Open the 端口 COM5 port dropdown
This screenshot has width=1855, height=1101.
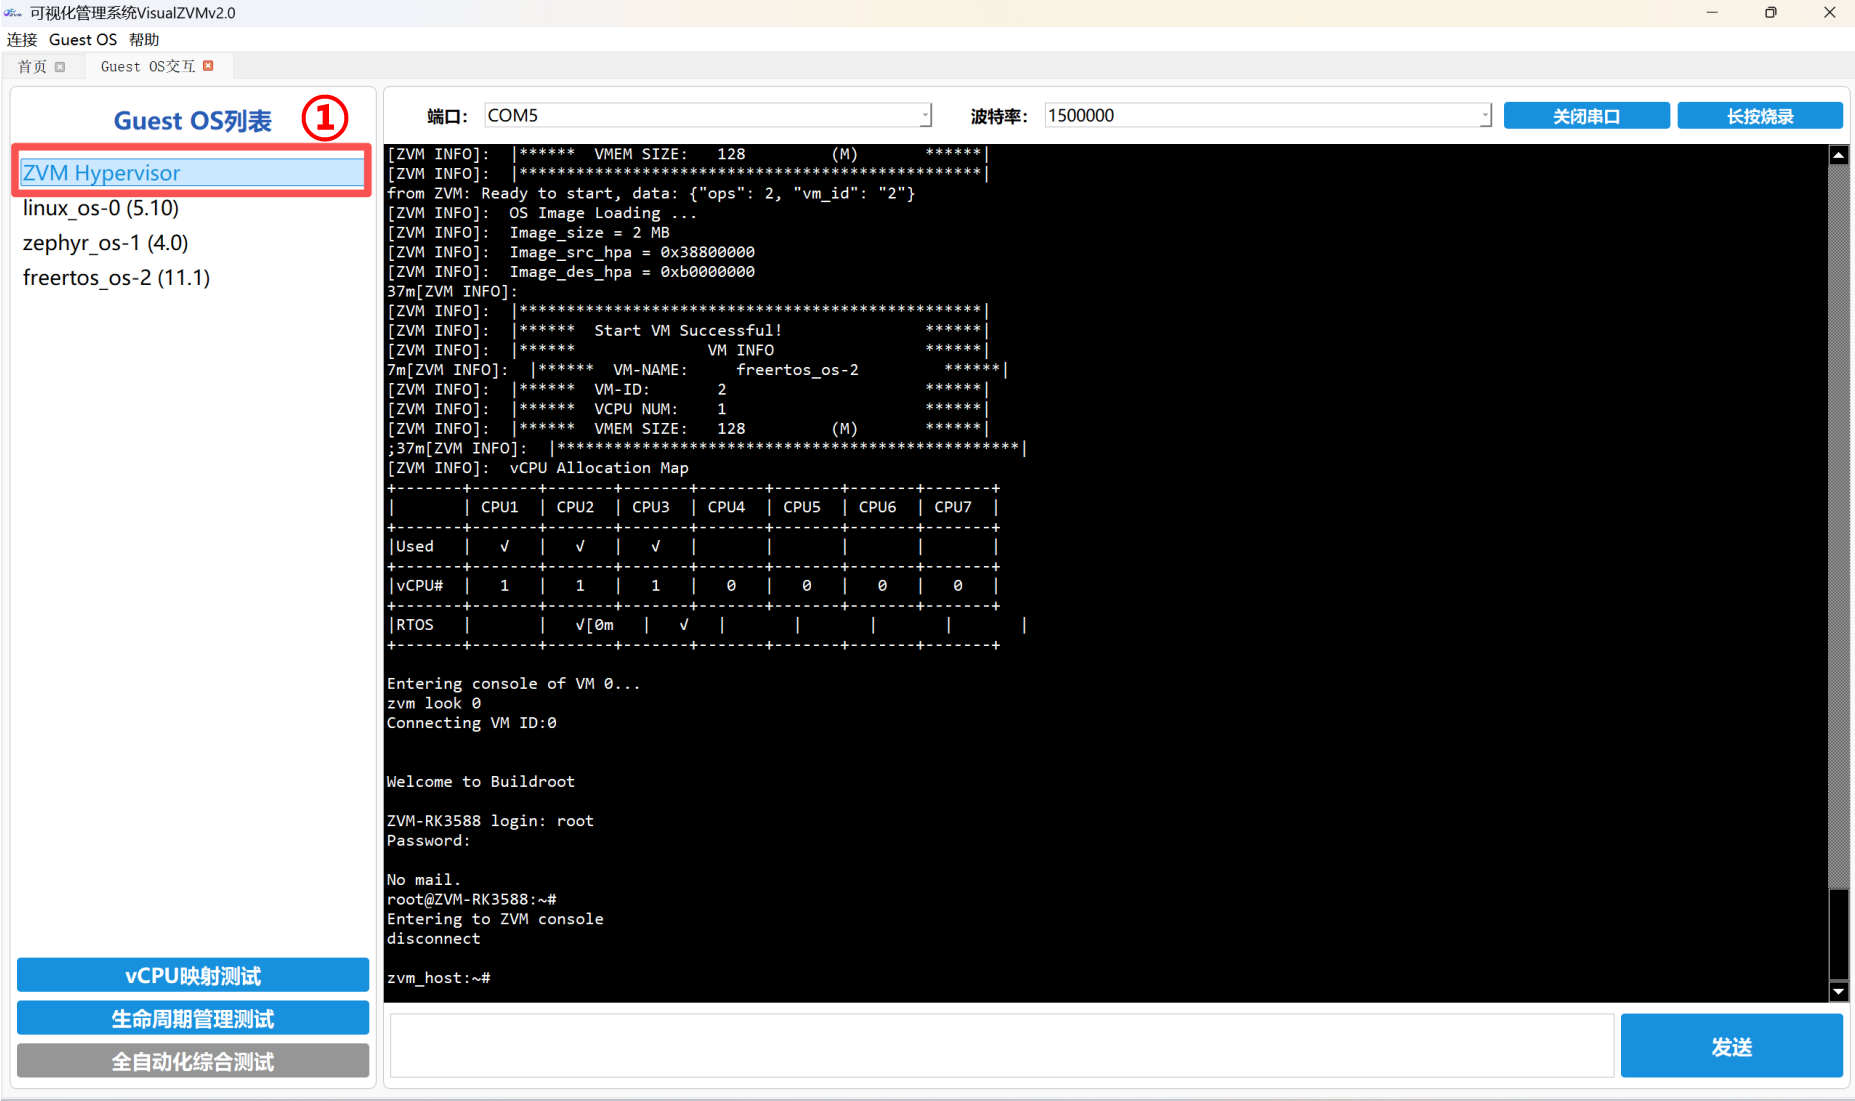pyautogui.click(x=925, y=116)
